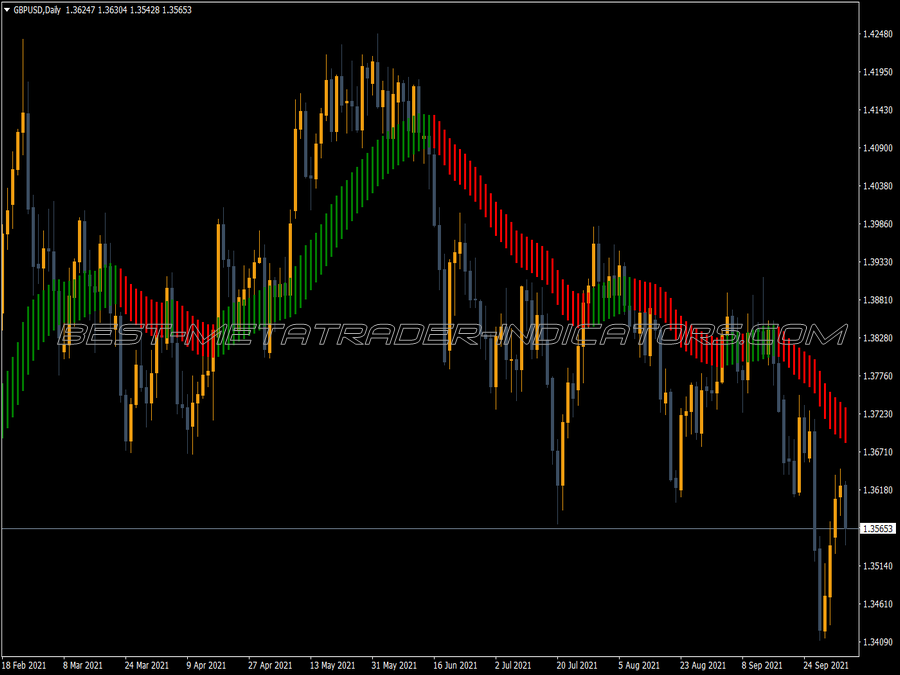Click price axis label 1.34090
The height and width of the screenshot is (675, 900).
pyautogui.click(x=878, y=642)
